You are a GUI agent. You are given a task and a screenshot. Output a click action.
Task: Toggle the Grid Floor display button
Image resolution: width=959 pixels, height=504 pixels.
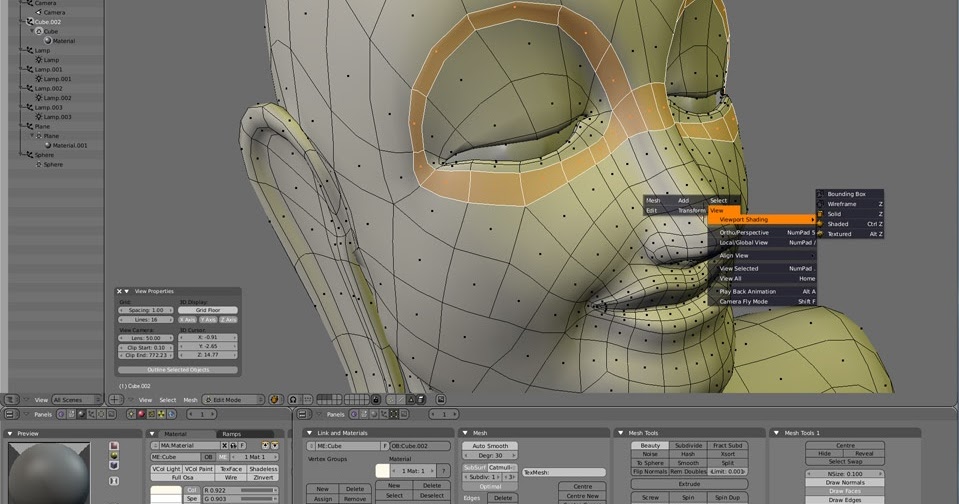pos(208,310)
